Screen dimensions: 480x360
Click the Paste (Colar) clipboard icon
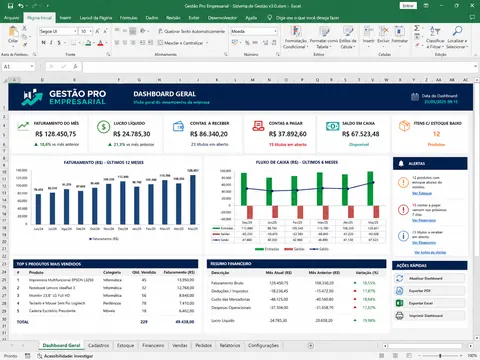click(x=13, y=32)
